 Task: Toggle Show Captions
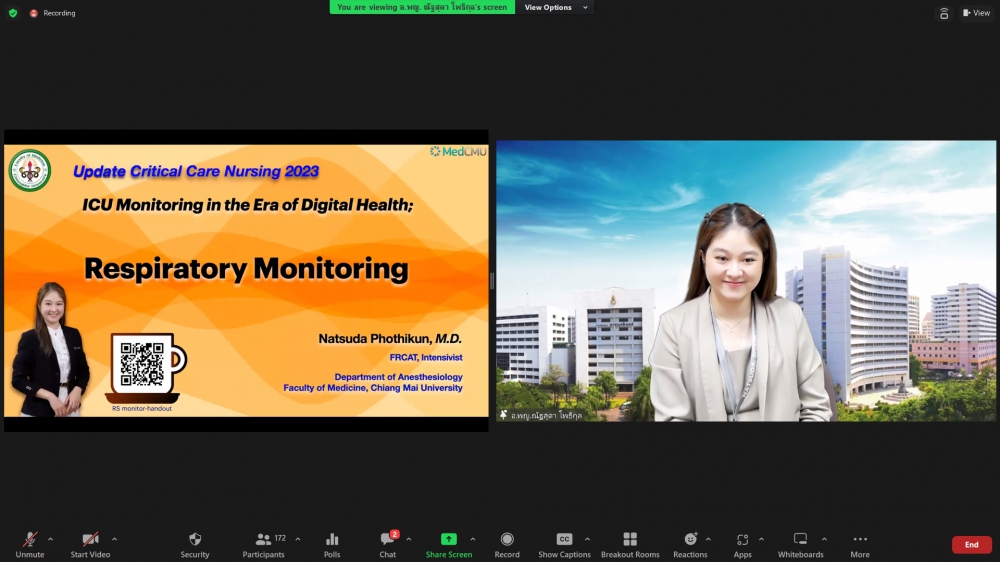coord(564,540)
